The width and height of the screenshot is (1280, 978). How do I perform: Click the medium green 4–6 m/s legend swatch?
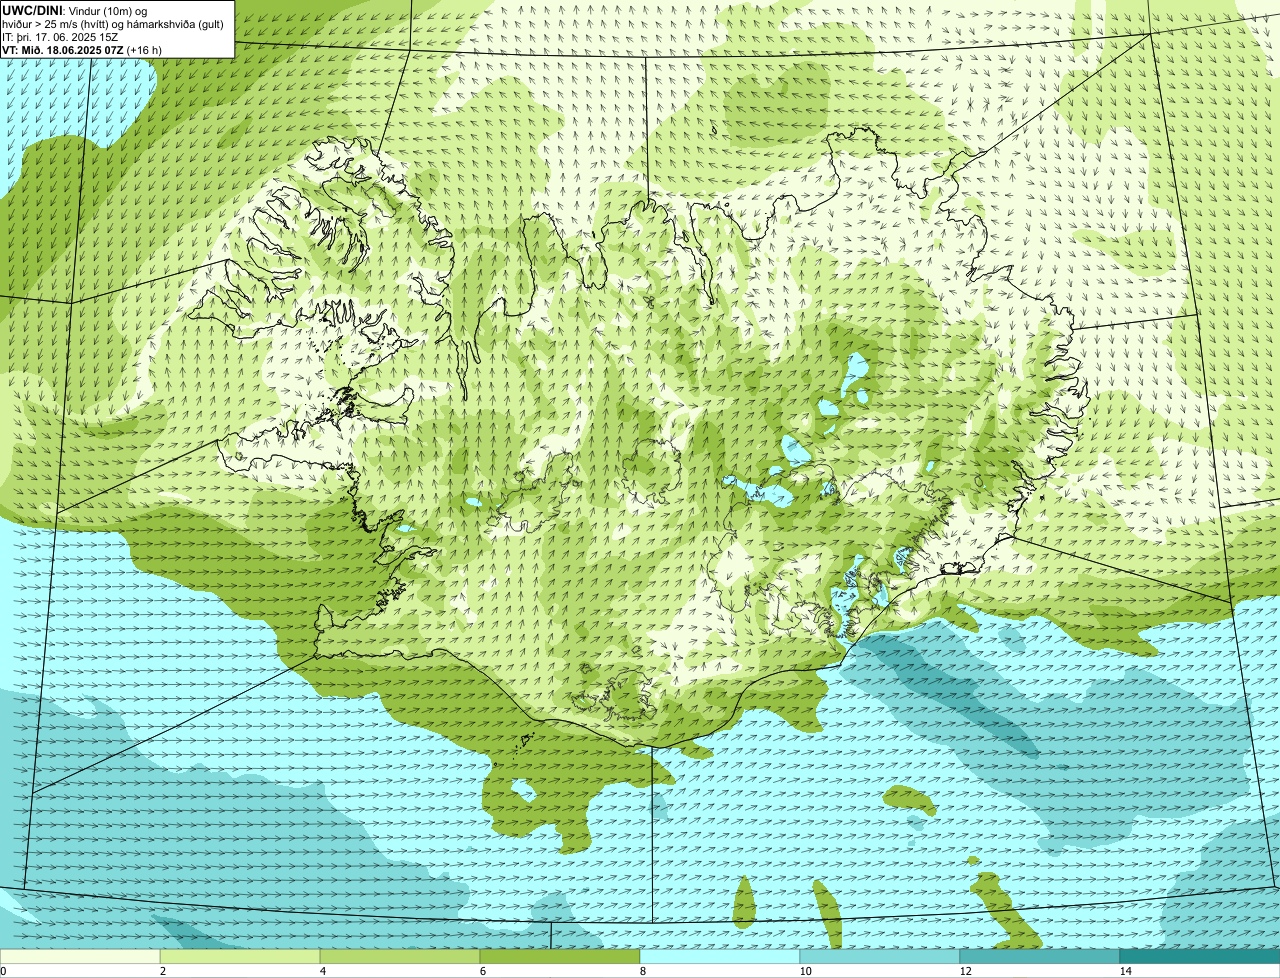tap(400, 956)
